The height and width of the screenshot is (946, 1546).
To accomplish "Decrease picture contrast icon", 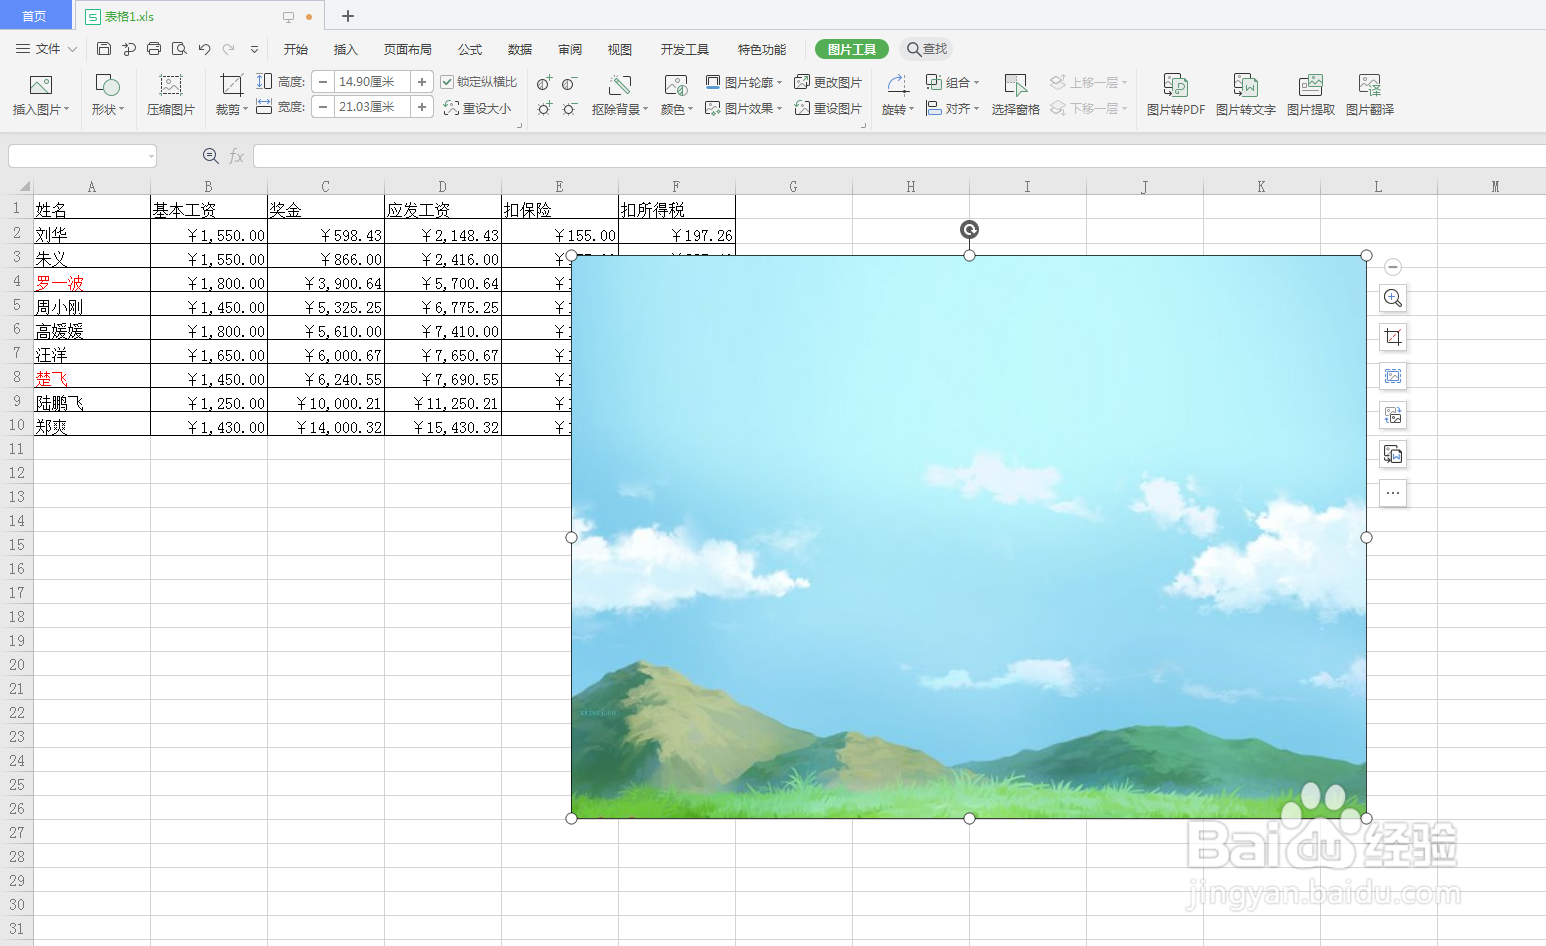I will 570,84.
